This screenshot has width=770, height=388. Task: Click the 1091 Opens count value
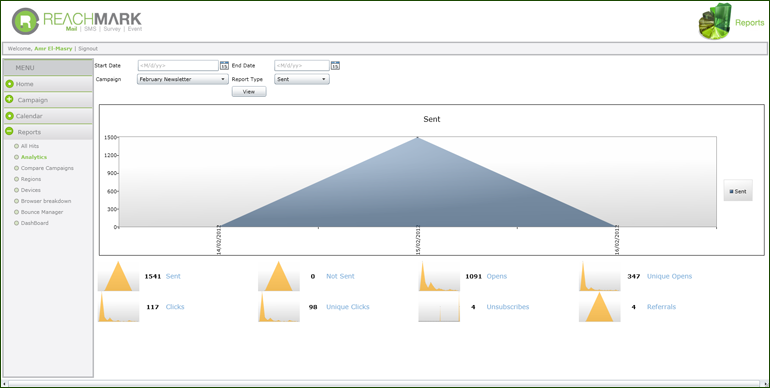click(x=473, y=276)
